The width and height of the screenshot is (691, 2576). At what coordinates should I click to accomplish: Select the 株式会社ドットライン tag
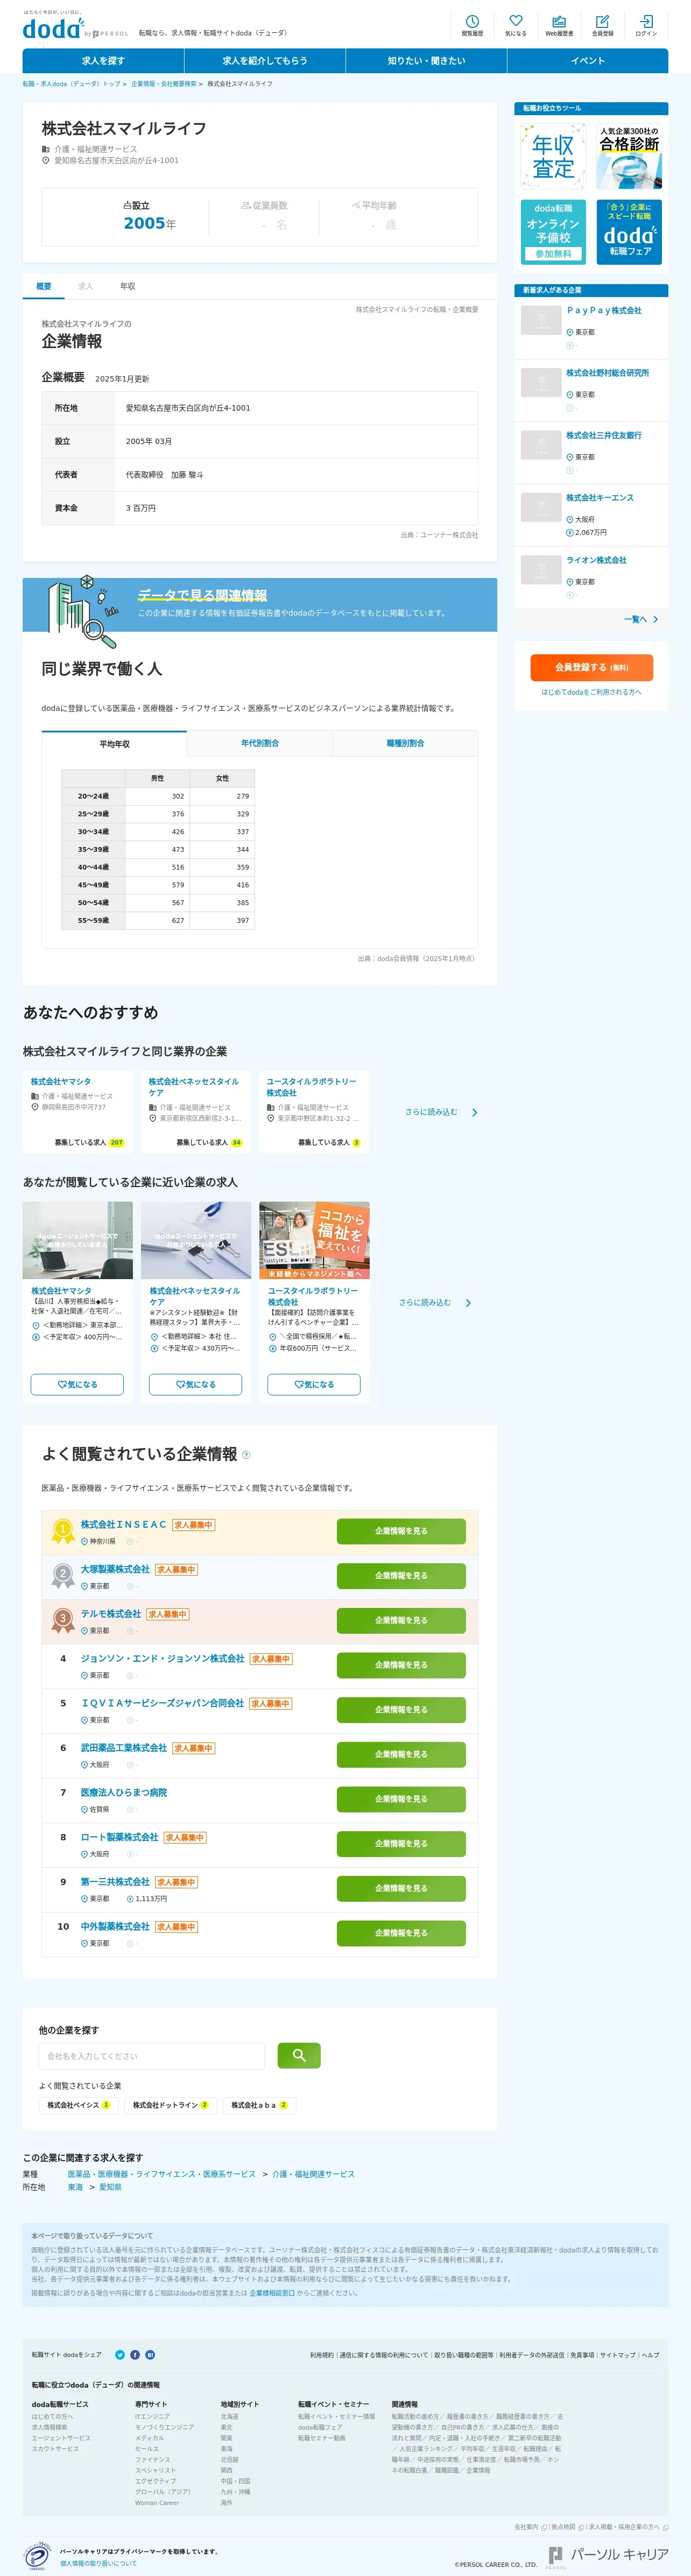pos(170,2105)
